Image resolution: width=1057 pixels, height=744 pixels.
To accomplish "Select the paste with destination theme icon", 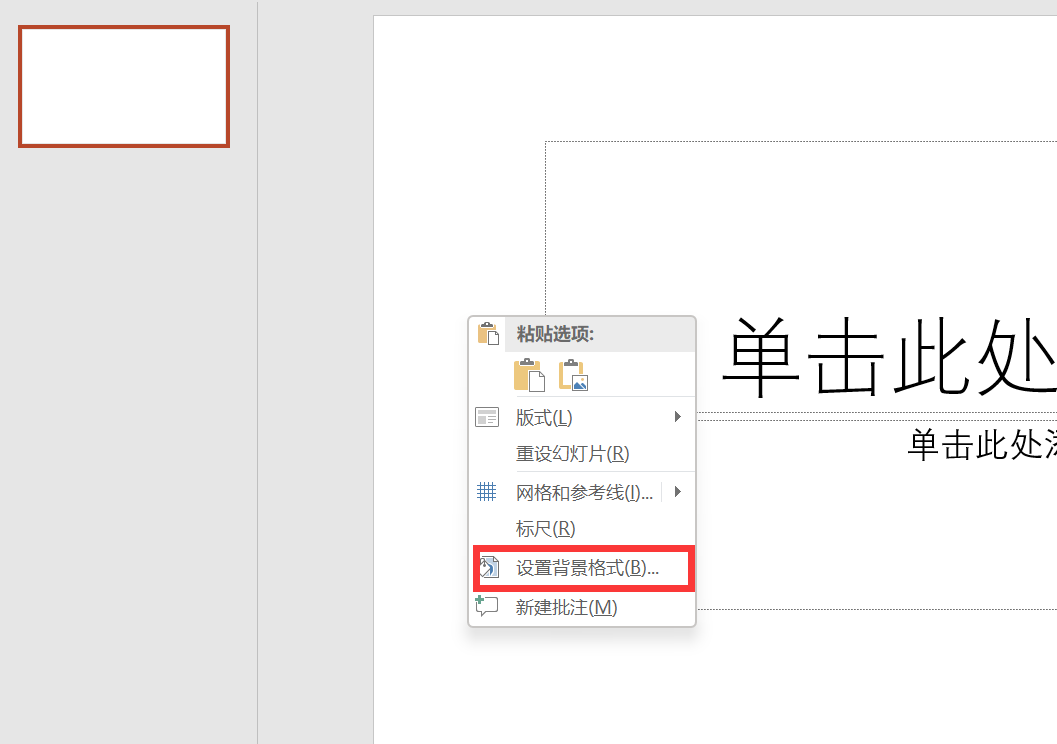I will click(x=528, y=374).
